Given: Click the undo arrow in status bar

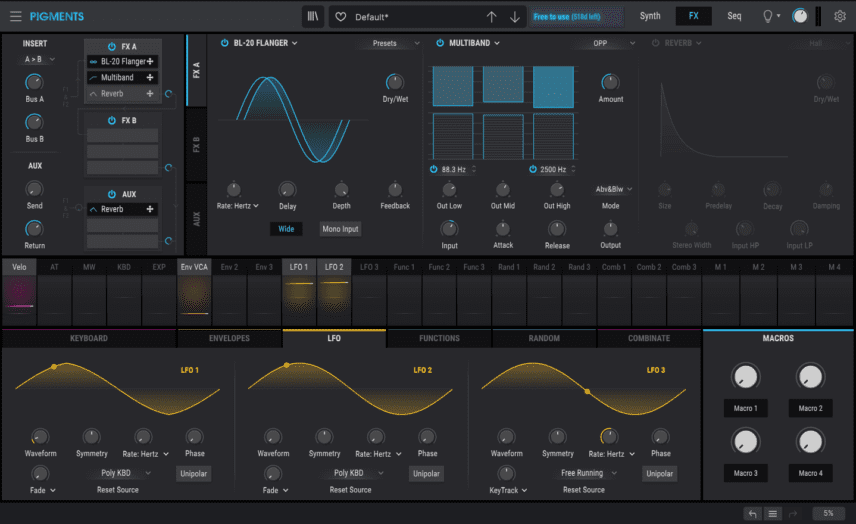Looking at the screenshot, I should (x=752, y=513).
